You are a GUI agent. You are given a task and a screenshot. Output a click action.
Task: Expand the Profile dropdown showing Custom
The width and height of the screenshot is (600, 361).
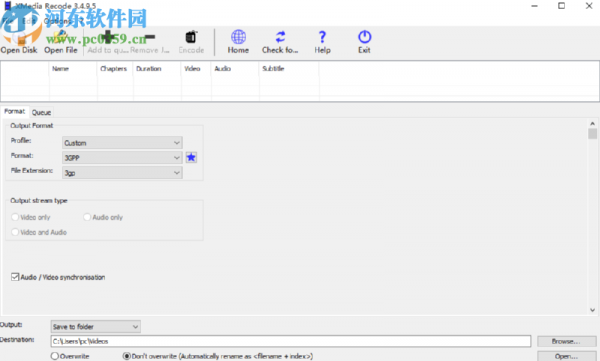click(x=122, y=142)
